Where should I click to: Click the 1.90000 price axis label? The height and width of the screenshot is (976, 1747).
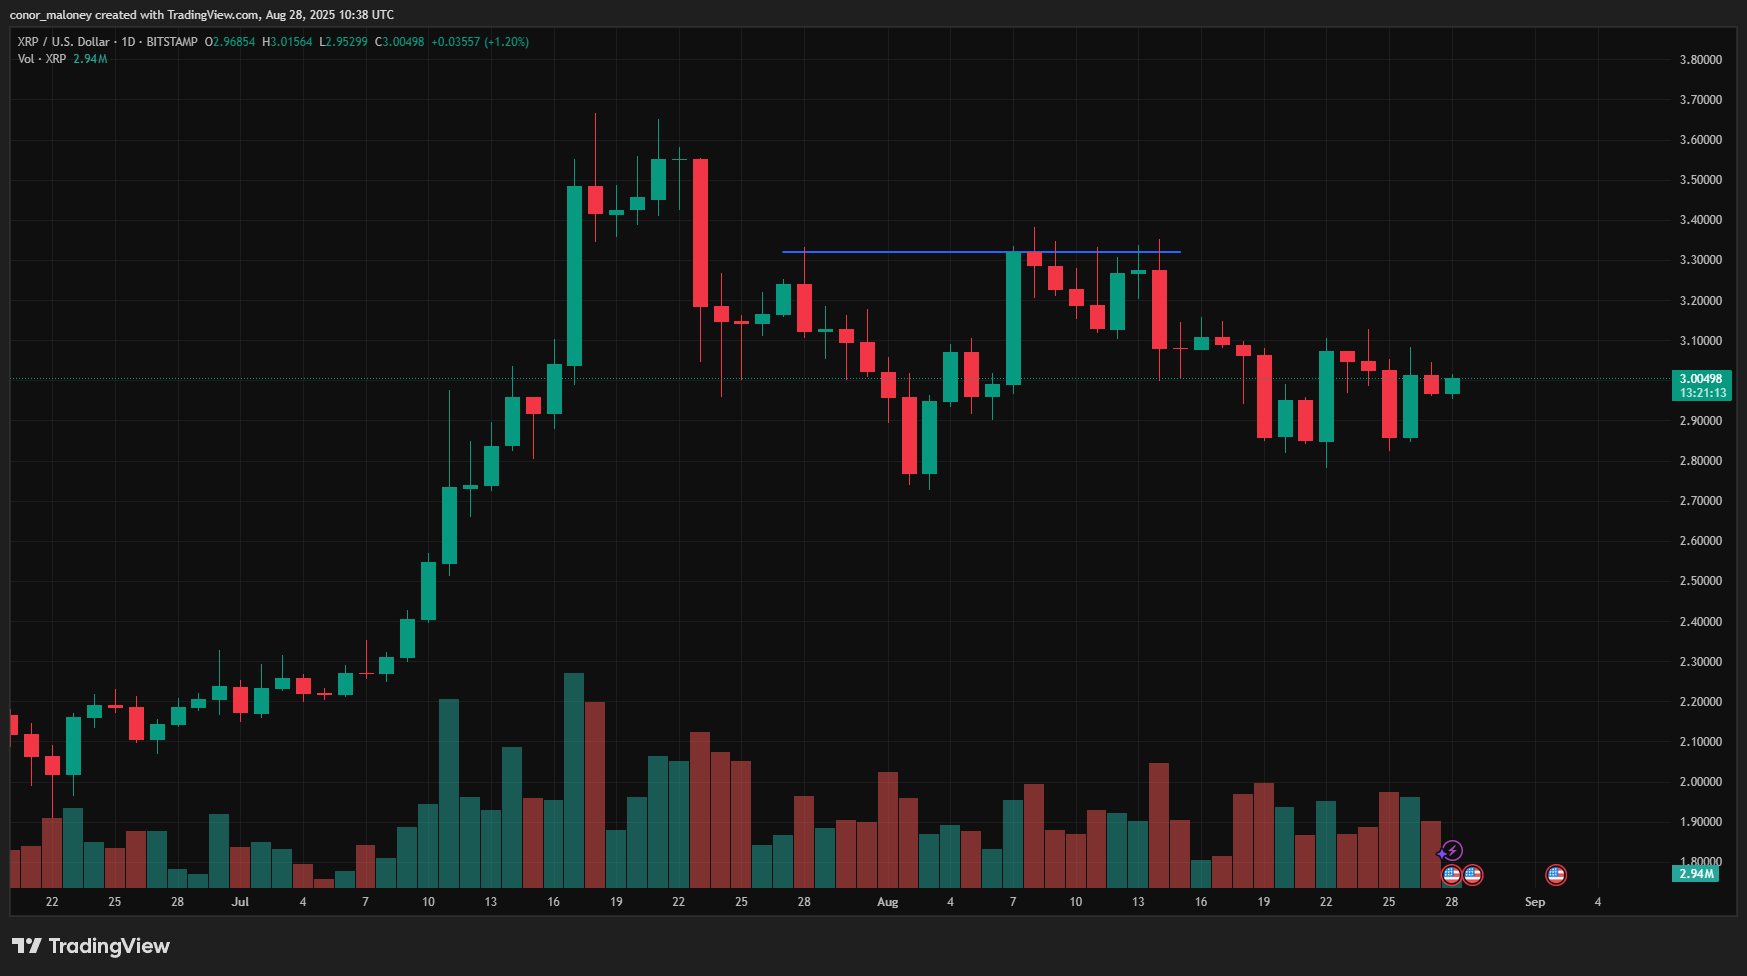click(1701, 822)
